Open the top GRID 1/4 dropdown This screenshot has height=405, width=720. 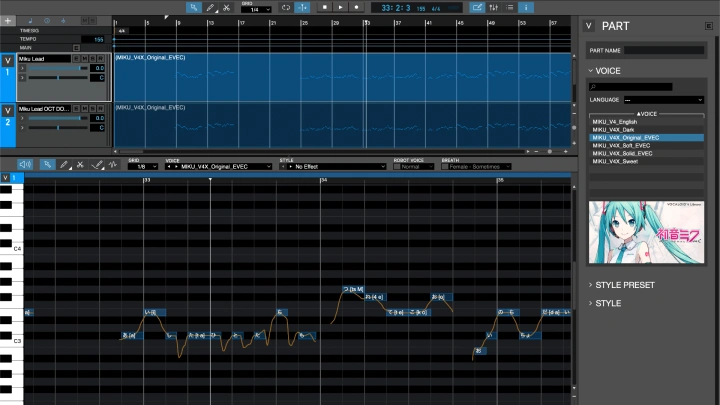[256, 9]
